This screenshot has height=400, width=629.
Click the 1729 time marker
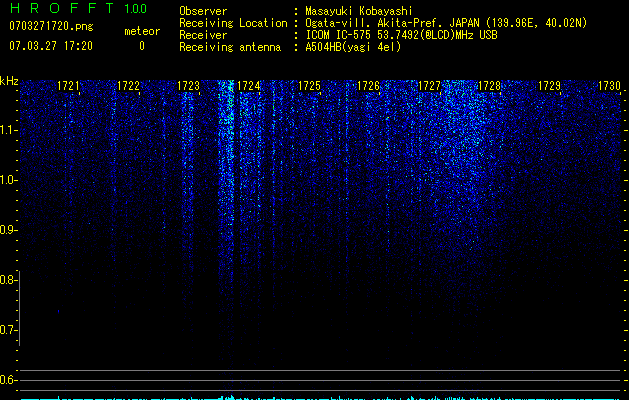[x=549, y=85]
